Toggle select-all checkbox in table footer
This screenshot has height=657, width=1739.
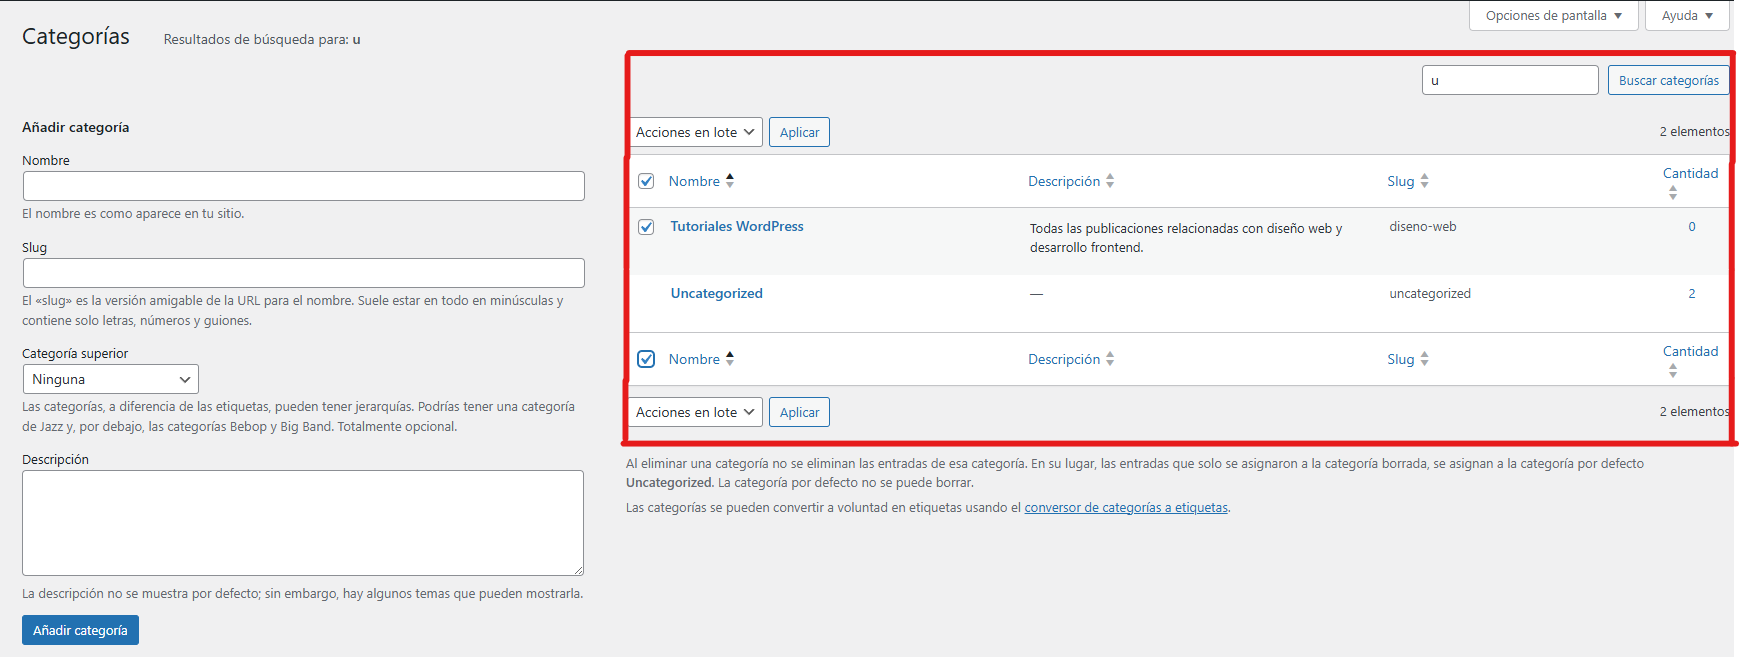click(x=646, y=359)
